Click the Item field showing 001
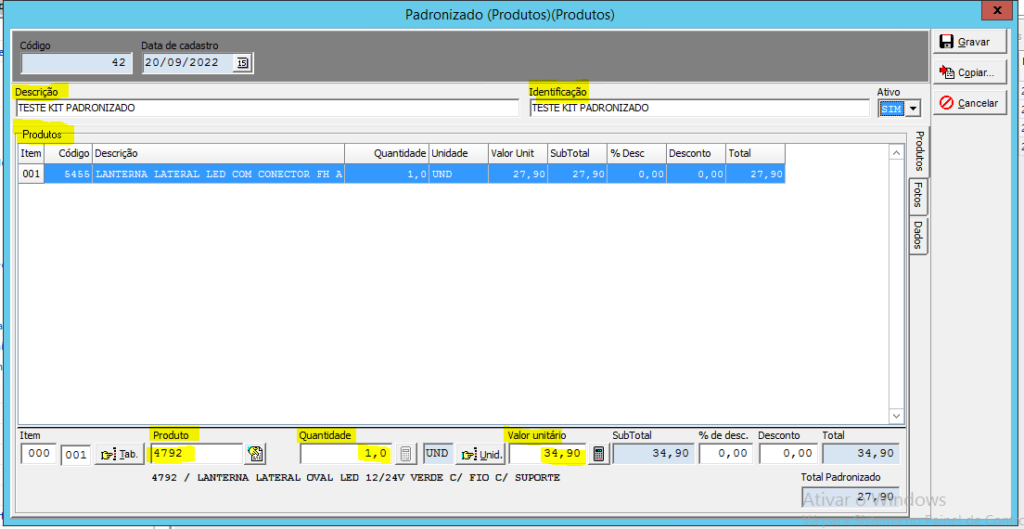Viewport: 1024px width, 529px height. click(x=76, y=455)
